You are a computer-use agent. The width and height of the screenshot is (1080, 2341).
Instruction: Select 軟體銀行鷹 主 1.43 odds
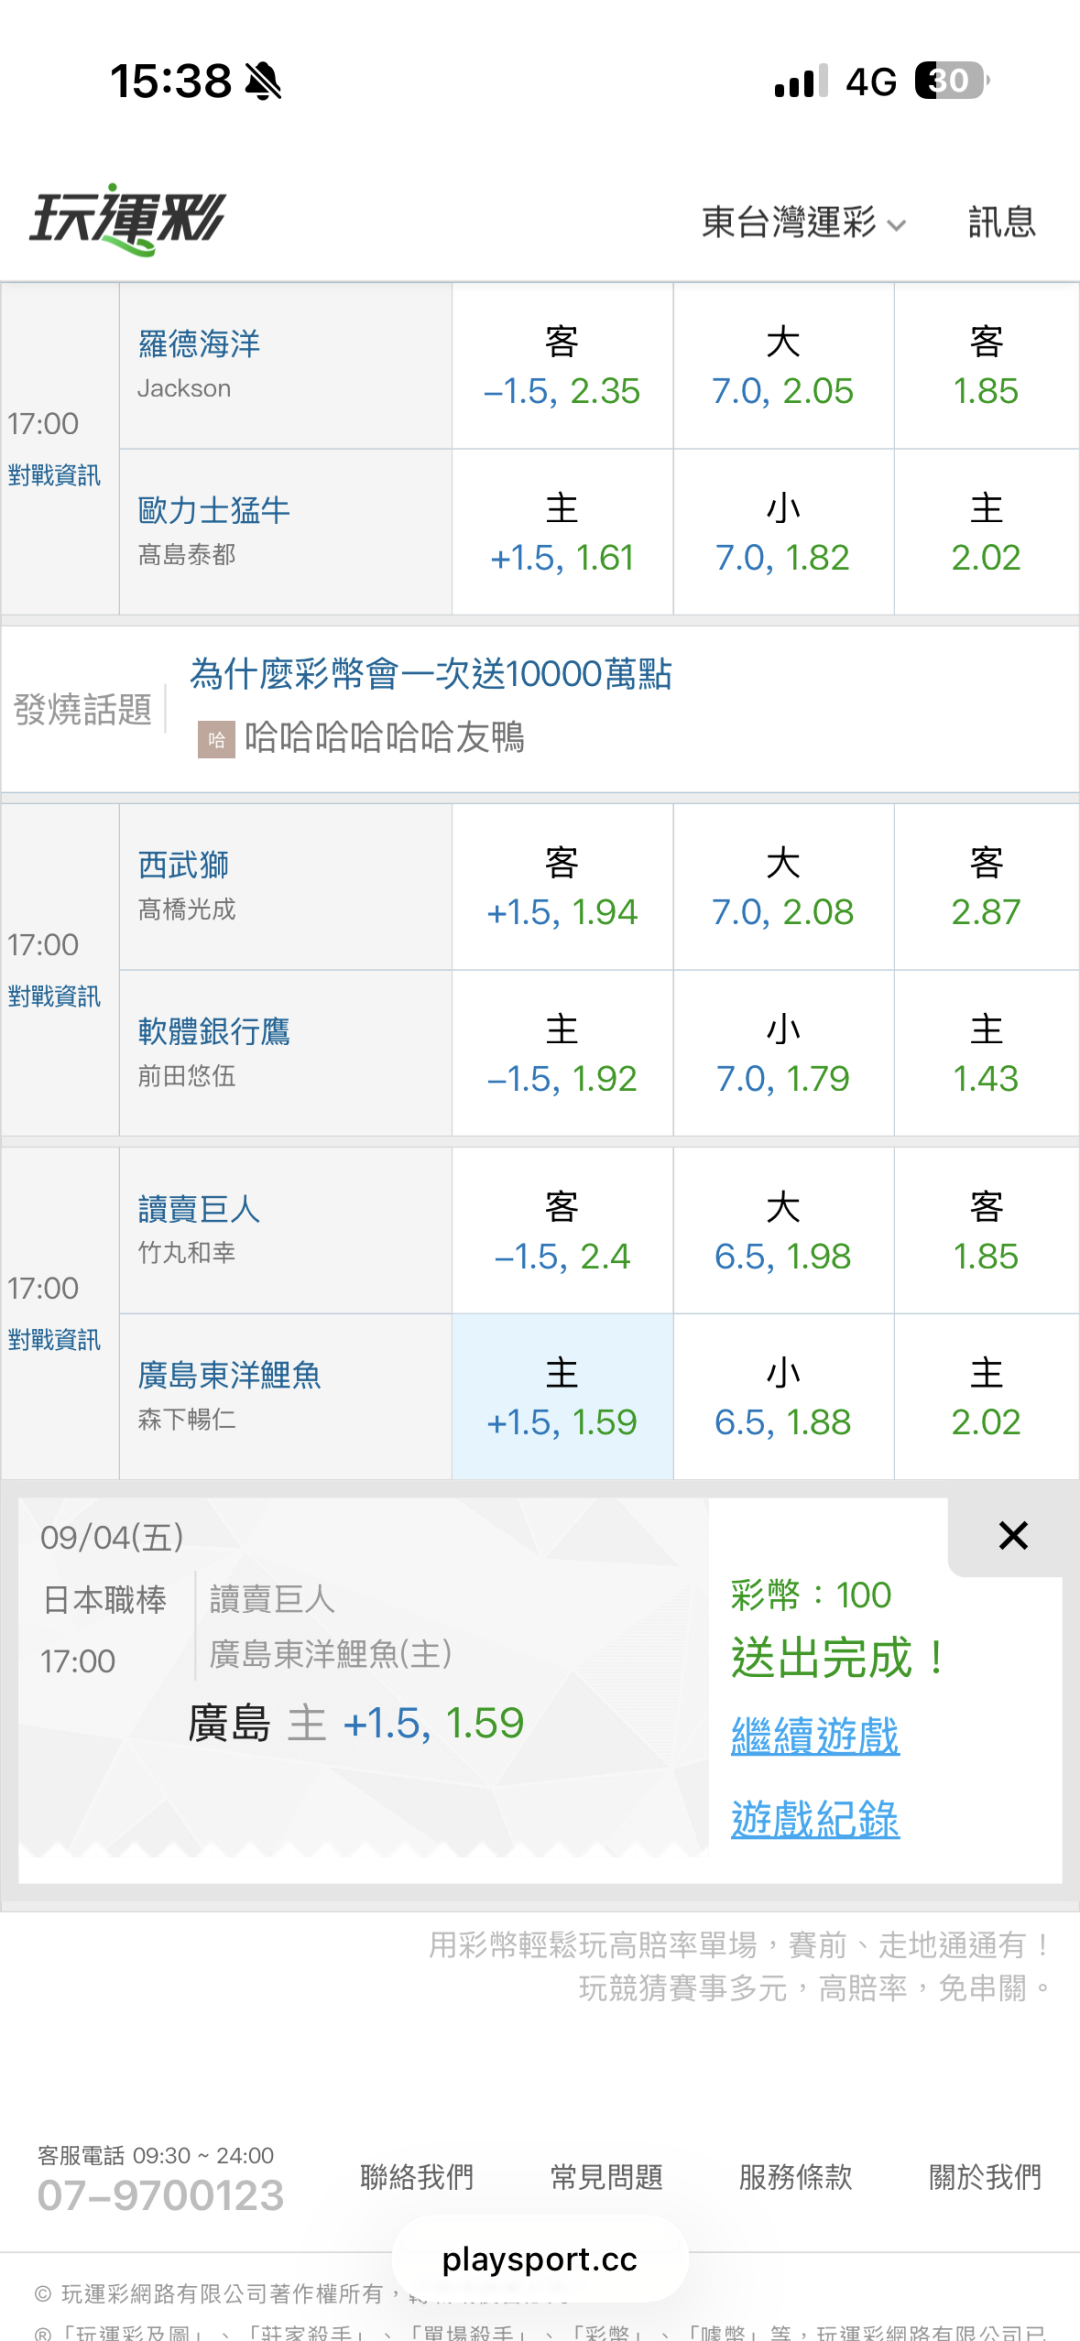click(x=986, y=1053)
